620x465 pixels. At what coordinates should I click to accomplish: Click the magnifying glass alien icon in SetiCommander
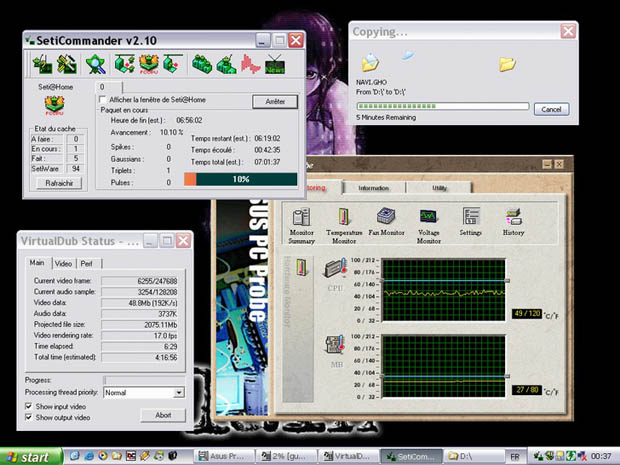click(x=96, y=64)
